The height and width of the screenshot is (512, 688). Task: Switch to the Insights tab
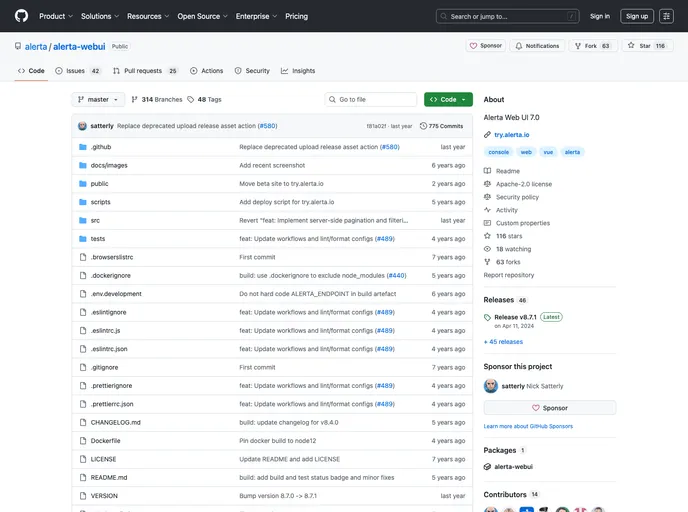point(298,71)
